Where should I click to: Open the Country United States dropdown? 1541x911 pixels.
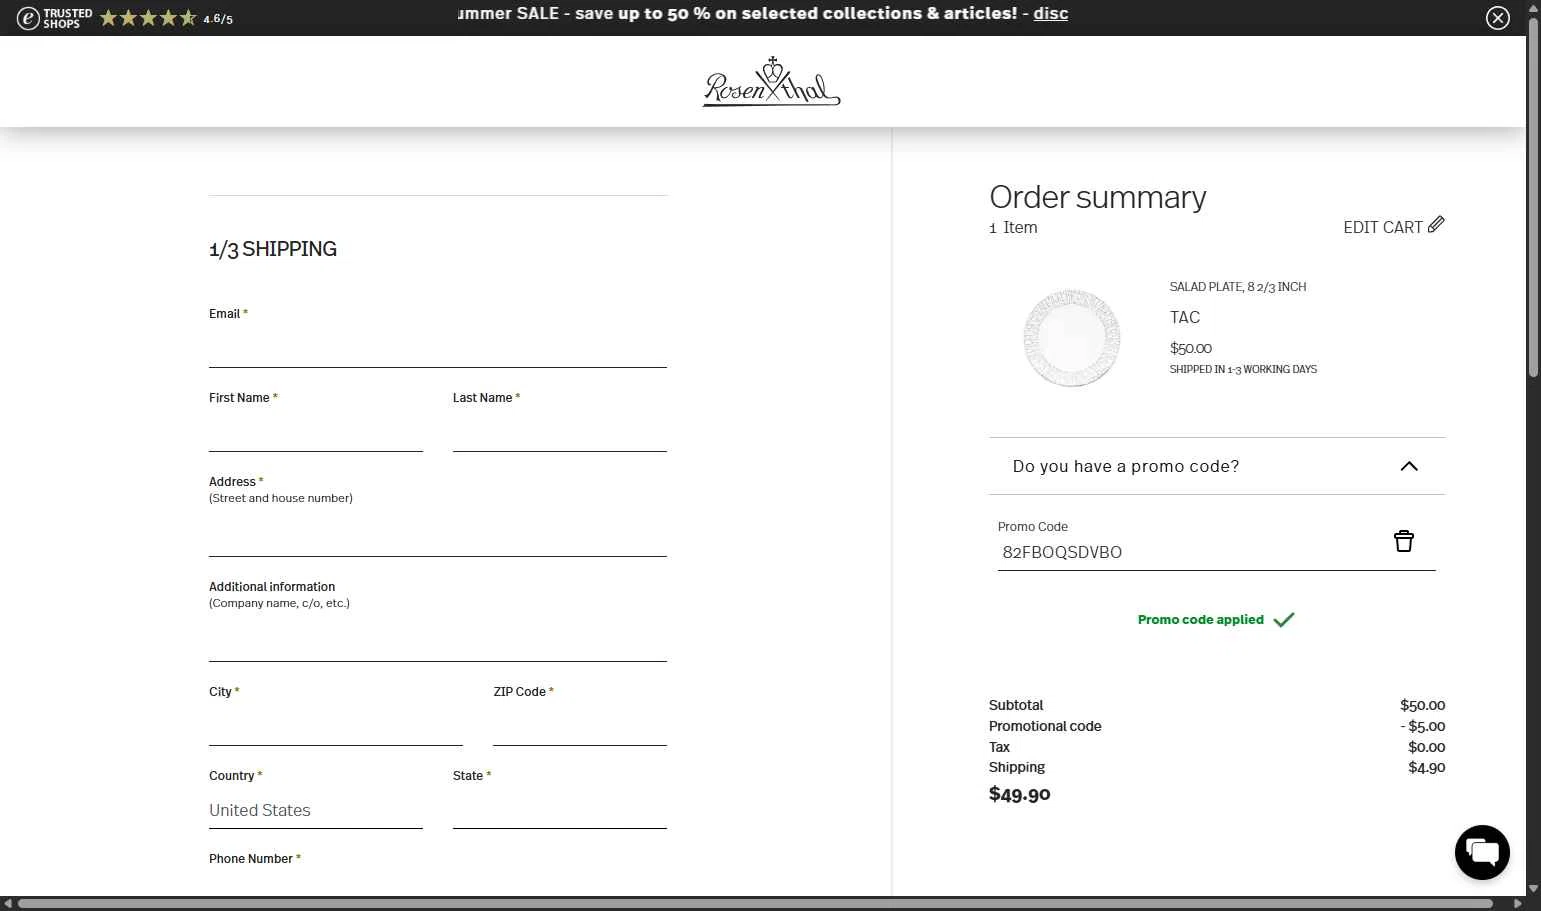pos(316,810)
